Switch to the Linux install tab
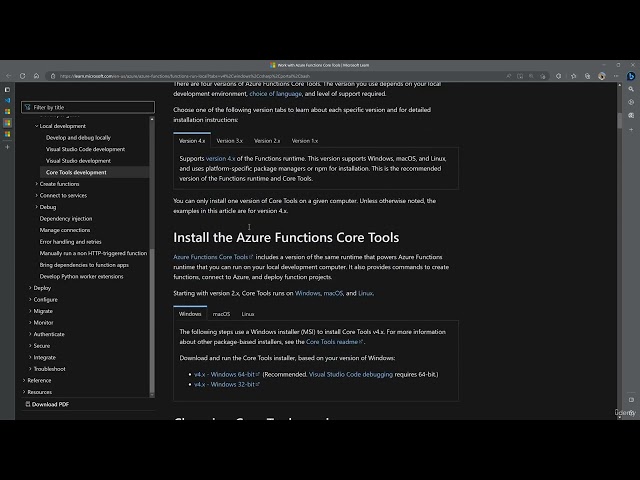Viewport: 640px width, 480px height. [248, 314]
